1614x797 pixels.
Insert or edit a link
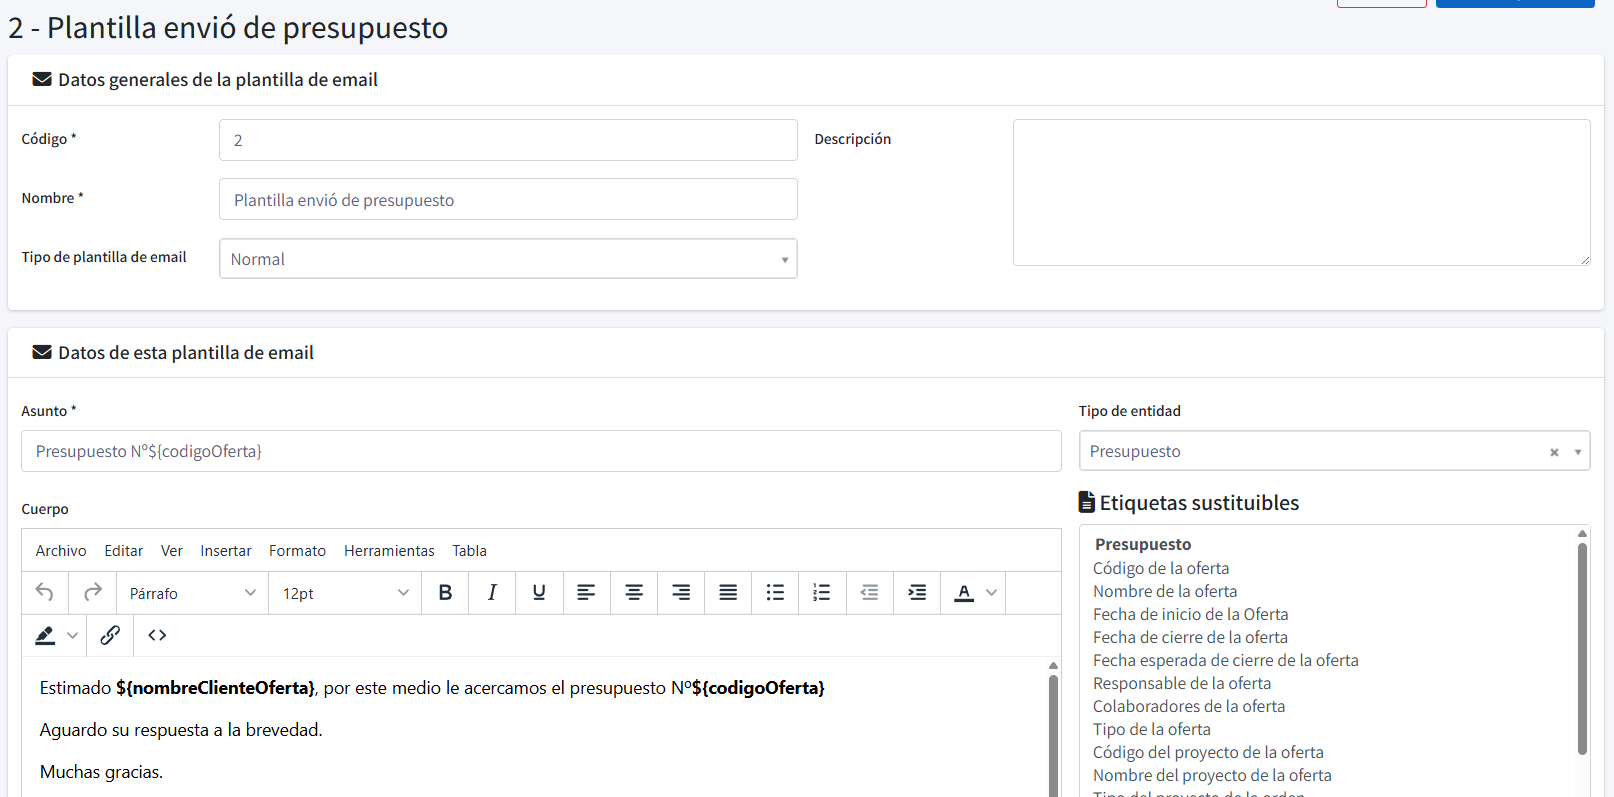tap(110, 635)
